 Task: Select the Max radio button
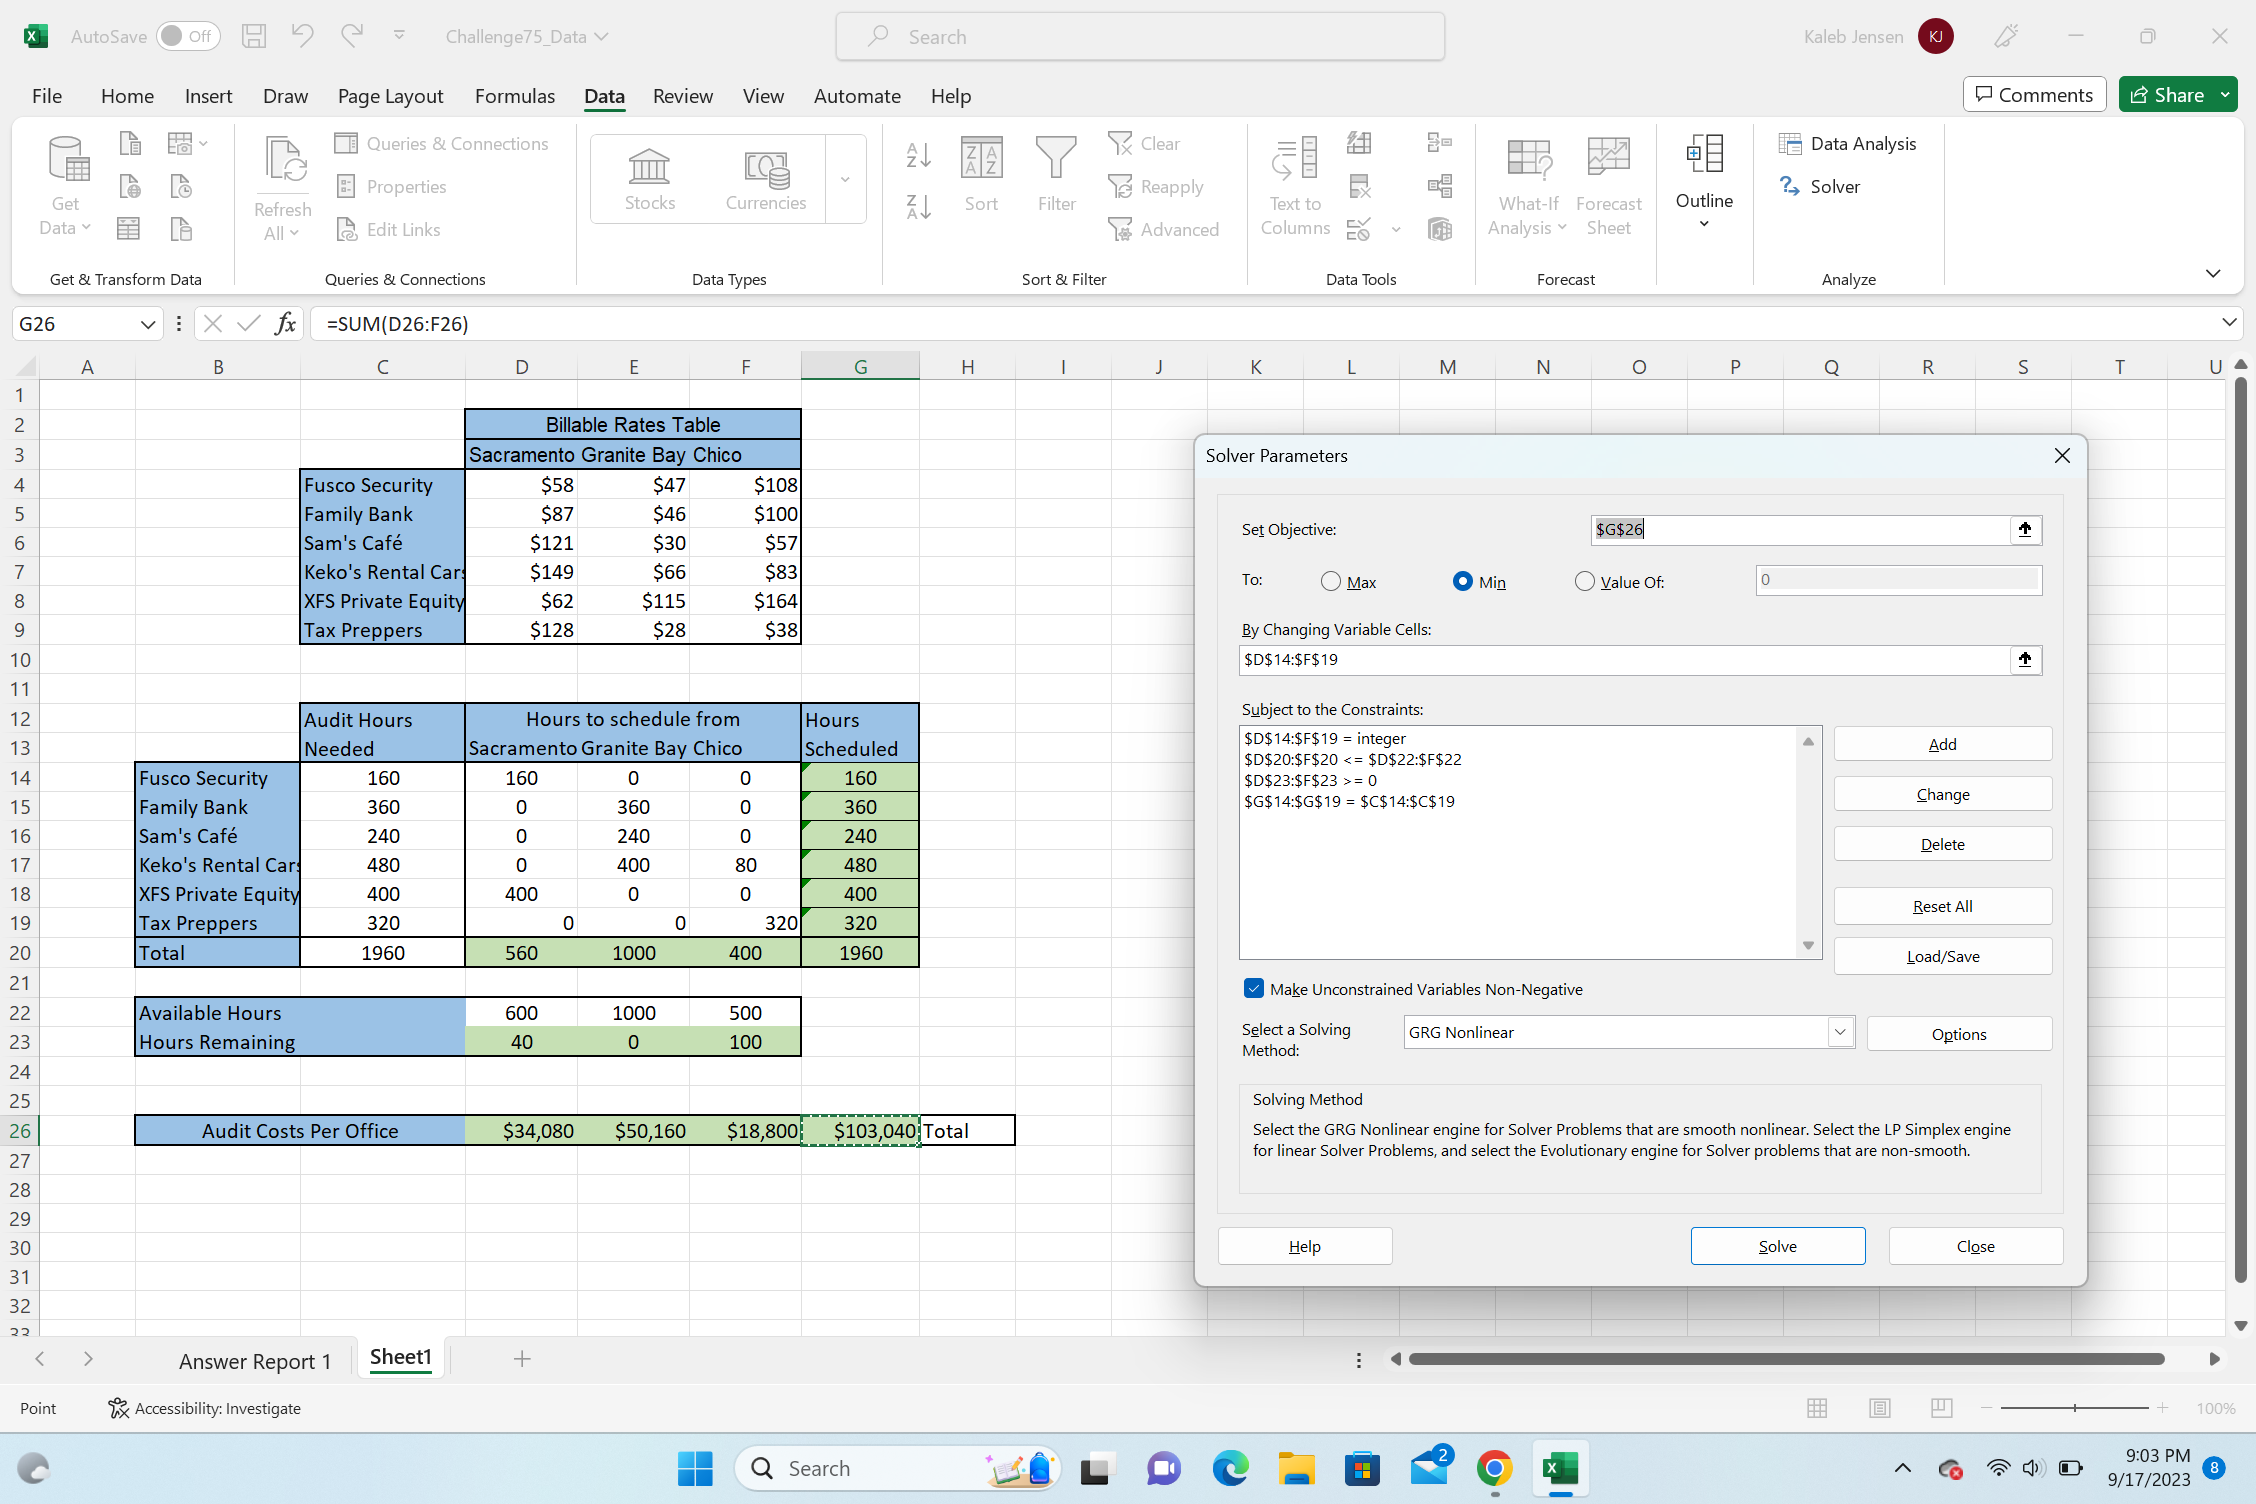click(x=1330, y=582)
